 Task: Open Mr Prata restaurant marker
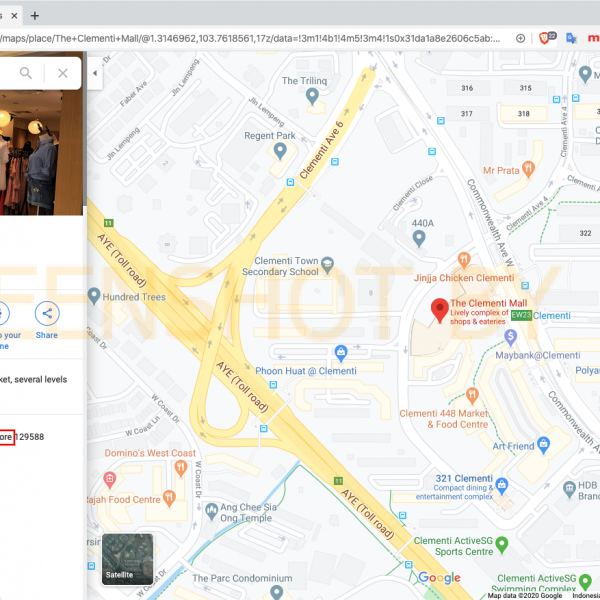(528, 170)
